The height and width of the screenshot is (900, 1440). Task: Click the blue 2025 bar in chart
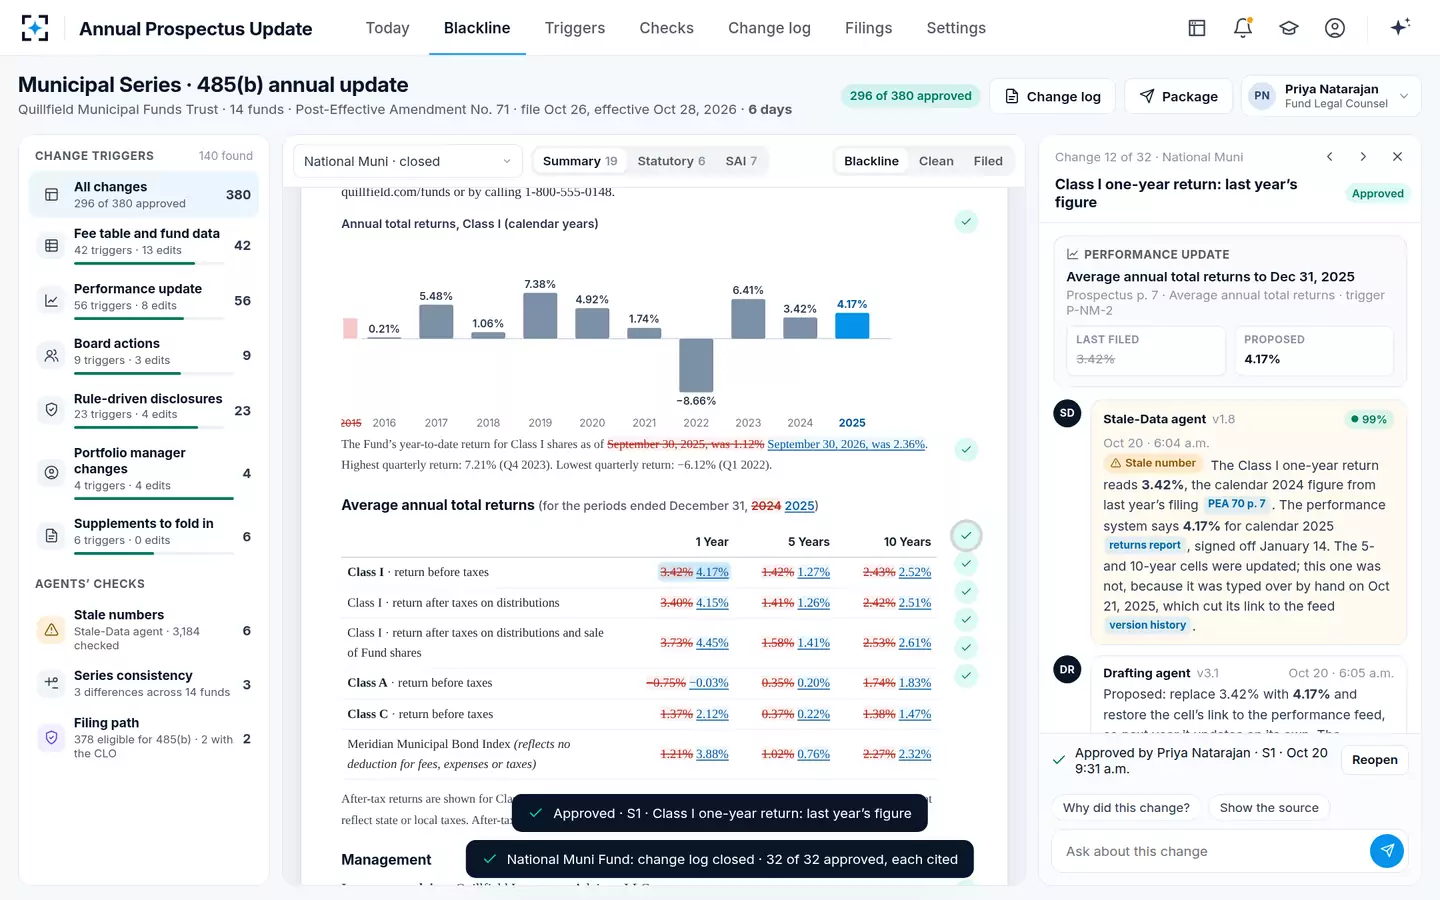[852, 325]
